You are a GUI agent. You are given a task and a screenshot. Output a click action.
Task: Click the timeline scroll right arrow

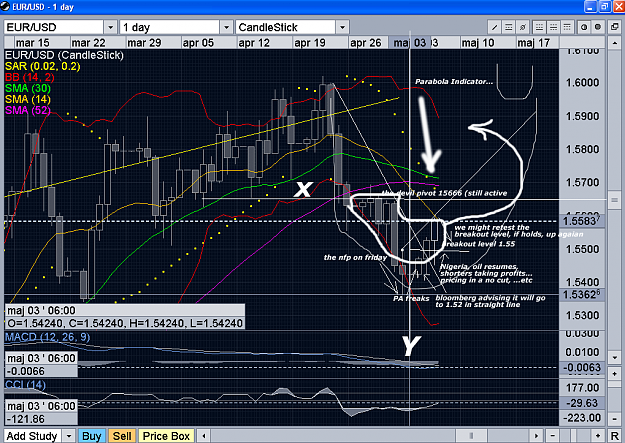click(536, 436)
